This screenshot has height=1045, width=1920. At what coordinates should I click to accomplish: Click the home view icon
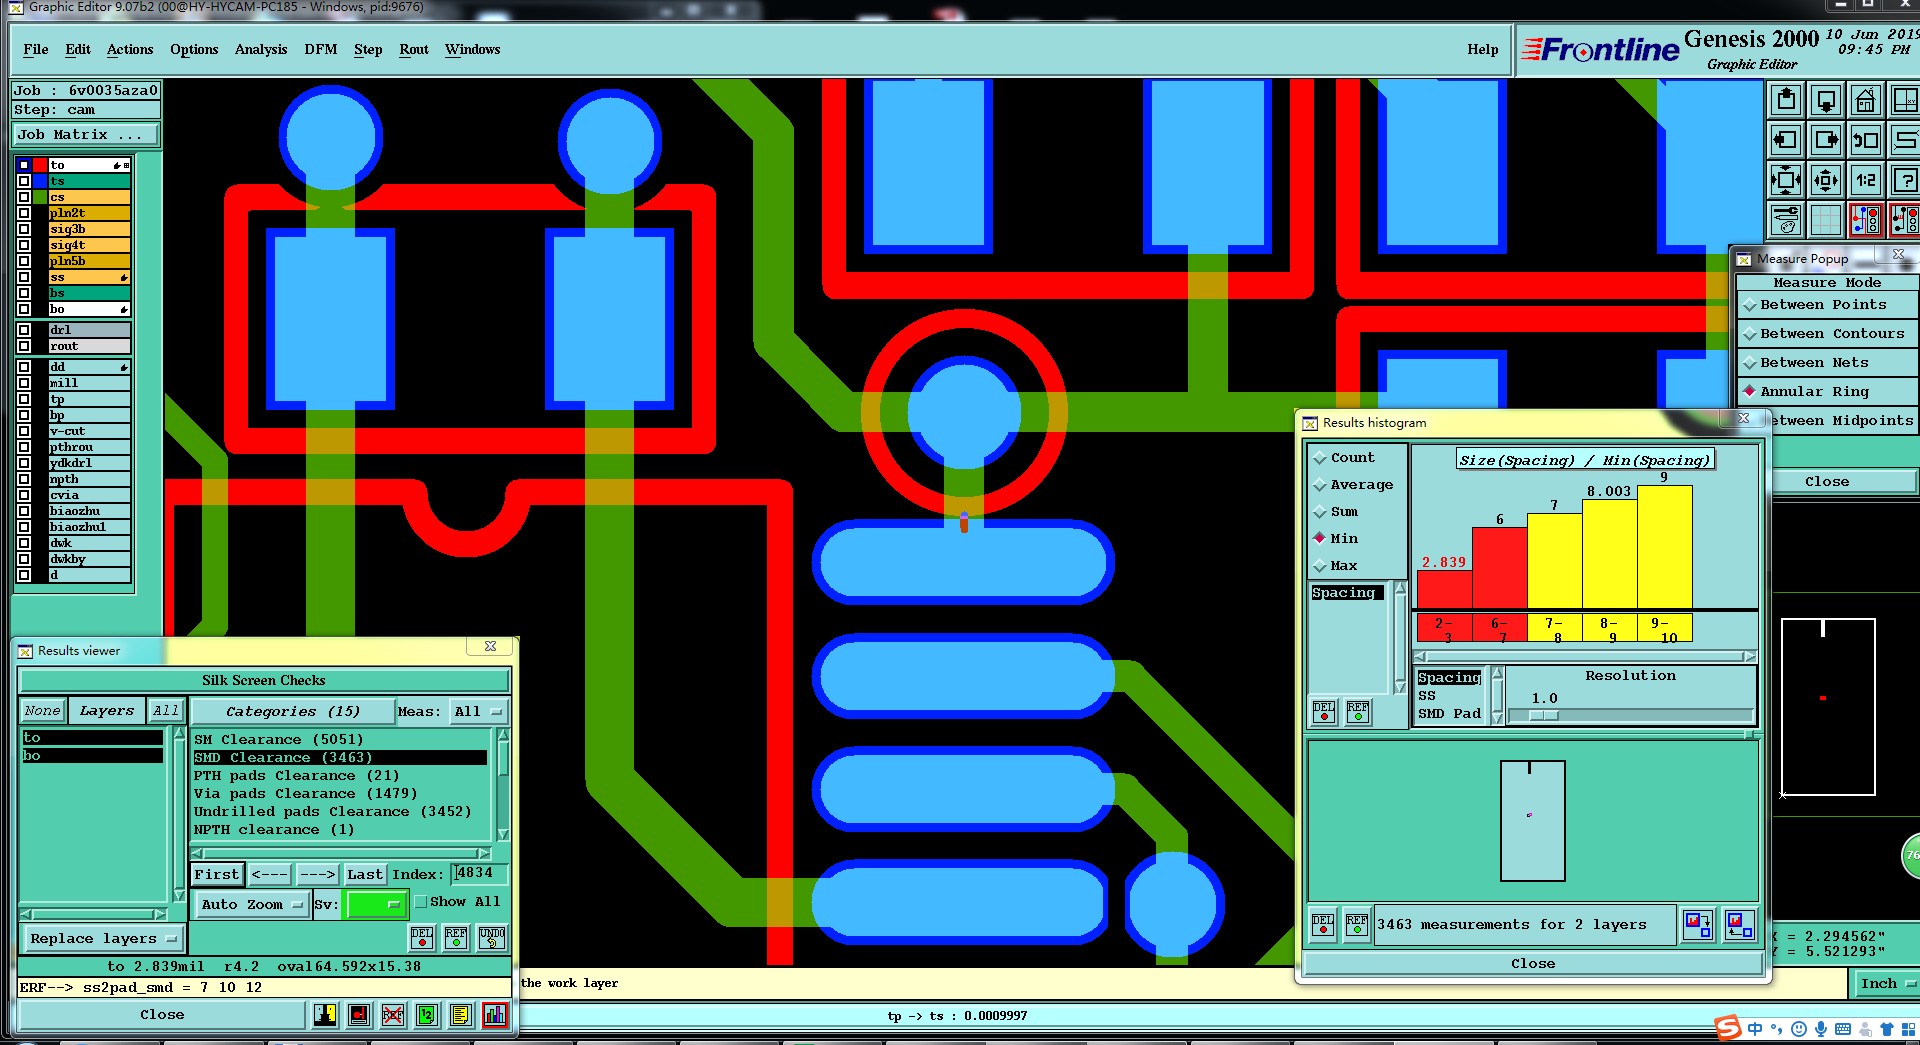click(1866, 100)
